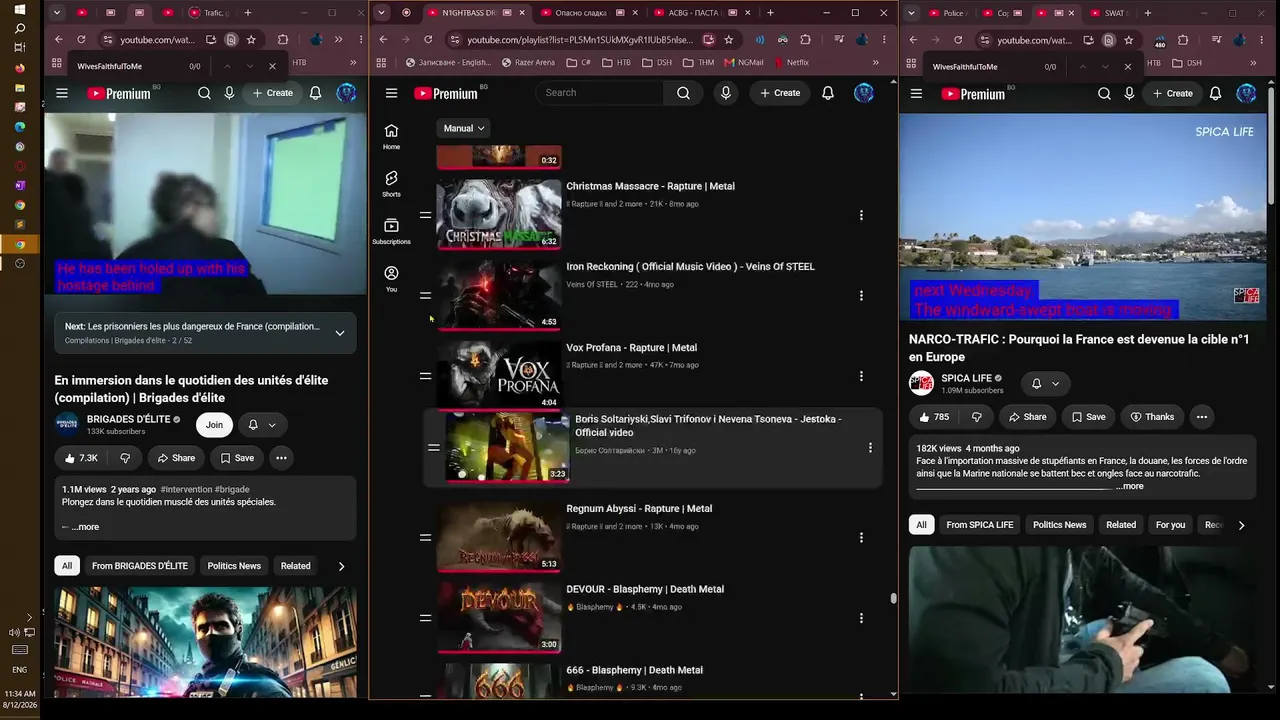Open more actions menu under BRIGADES video
This screenshot has height=720, width=1280.
pyautogui.click(x=281, y=458)
